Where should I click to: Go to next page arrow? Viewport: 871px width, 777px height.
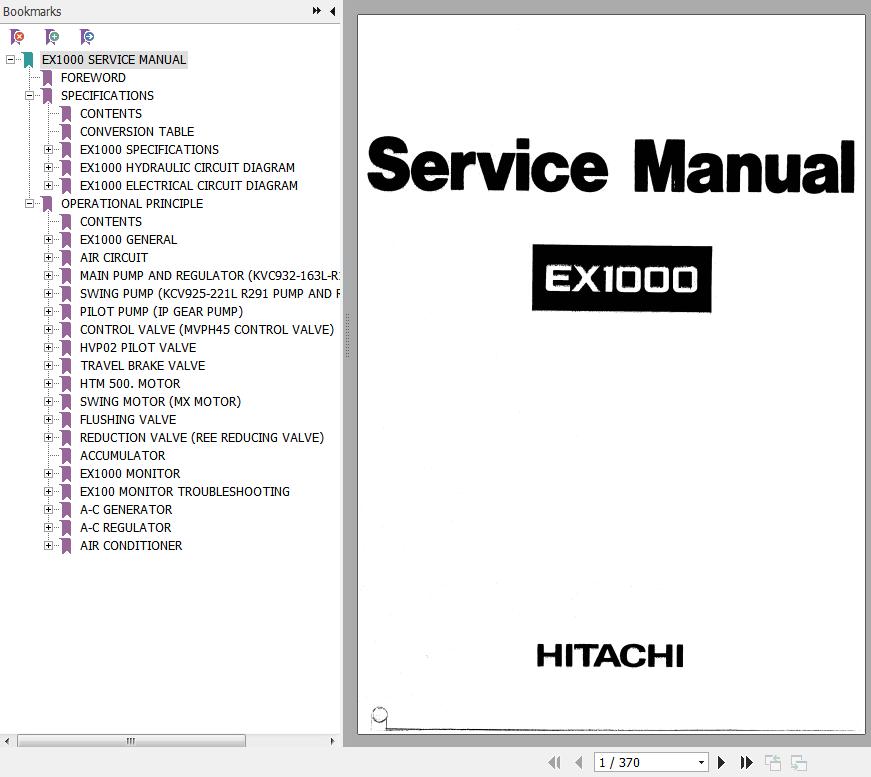(x=721, y=763)
